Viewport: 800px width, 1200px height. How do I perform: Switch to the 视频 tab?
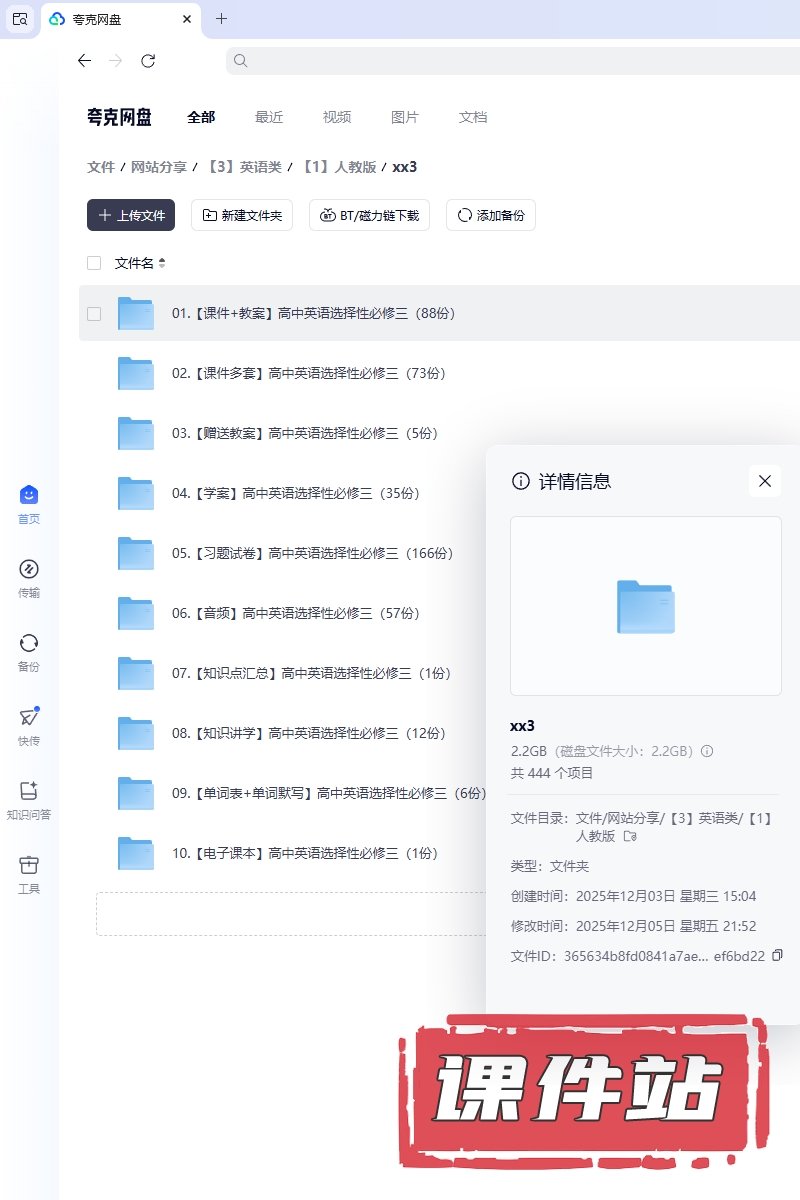337,117
